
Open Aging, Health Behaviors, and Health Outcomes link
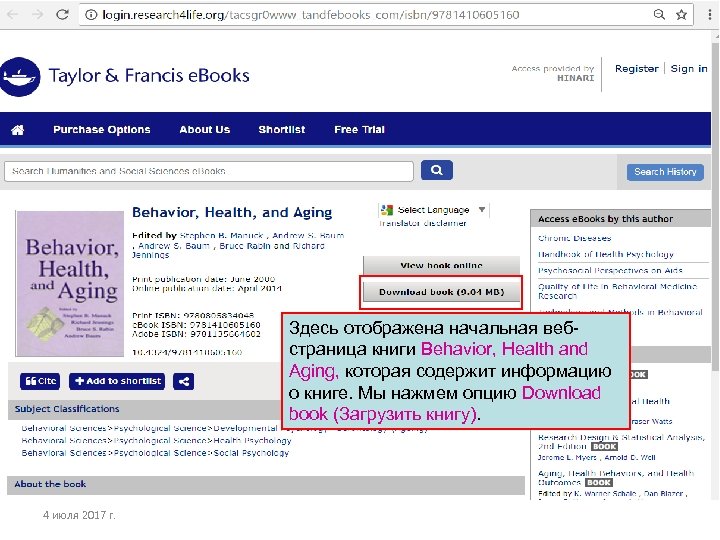[x=616, y=478]
